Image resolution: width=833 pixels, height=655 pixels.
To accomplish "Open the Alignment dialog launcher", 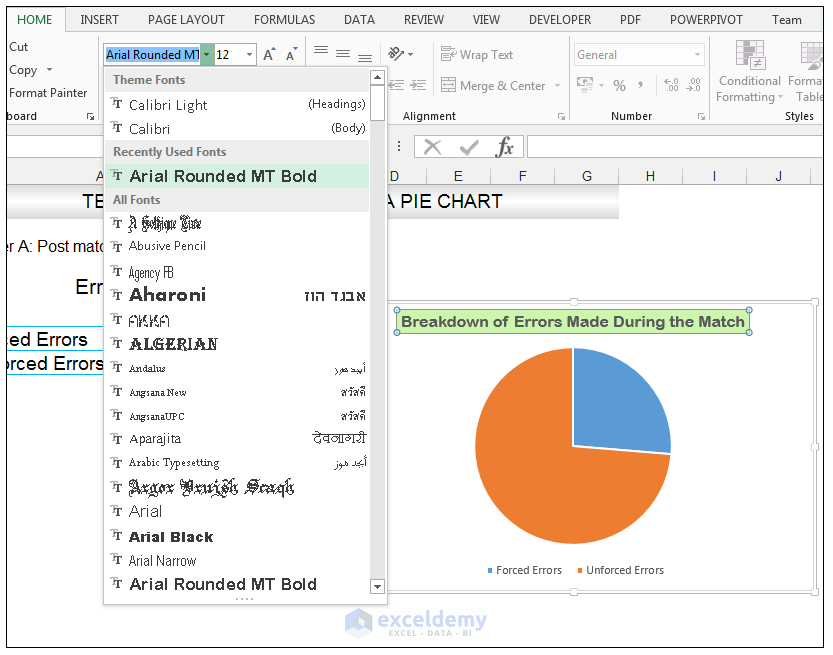I will [561, 116].
